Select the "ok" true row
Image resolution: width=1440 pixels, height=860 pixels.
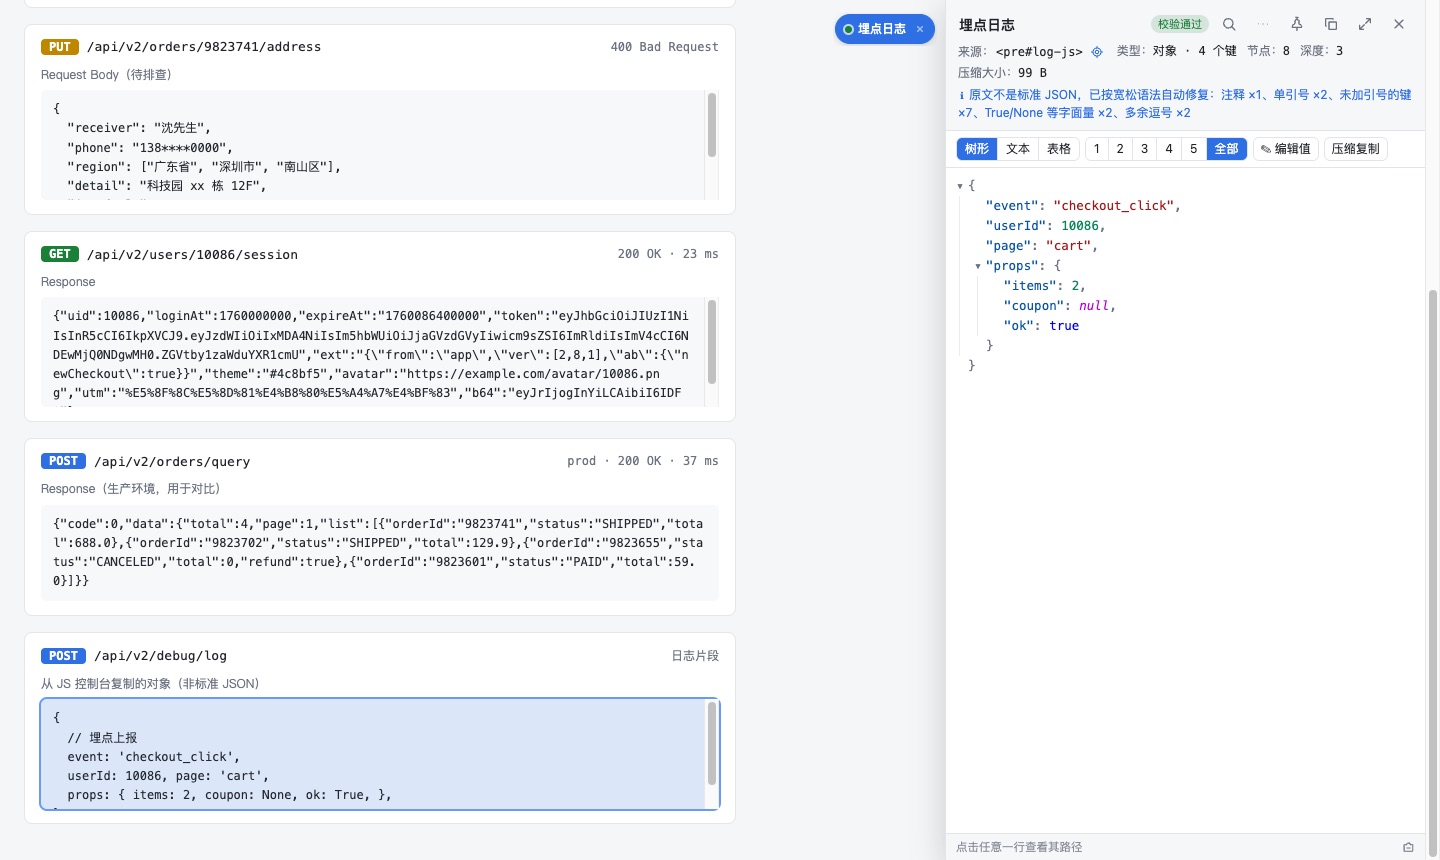click(1185, 326)
